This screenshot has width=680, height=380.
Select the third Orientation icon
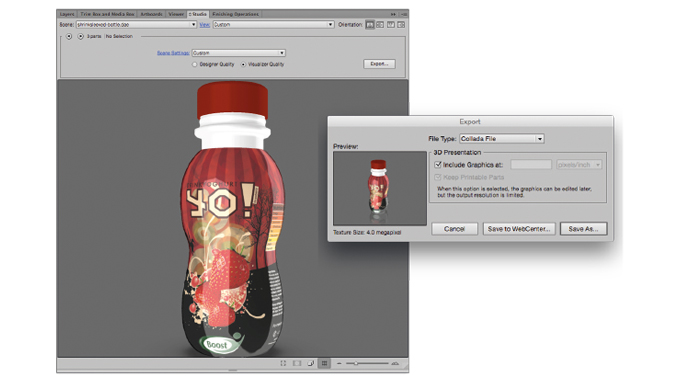click(x=391, y=25)
